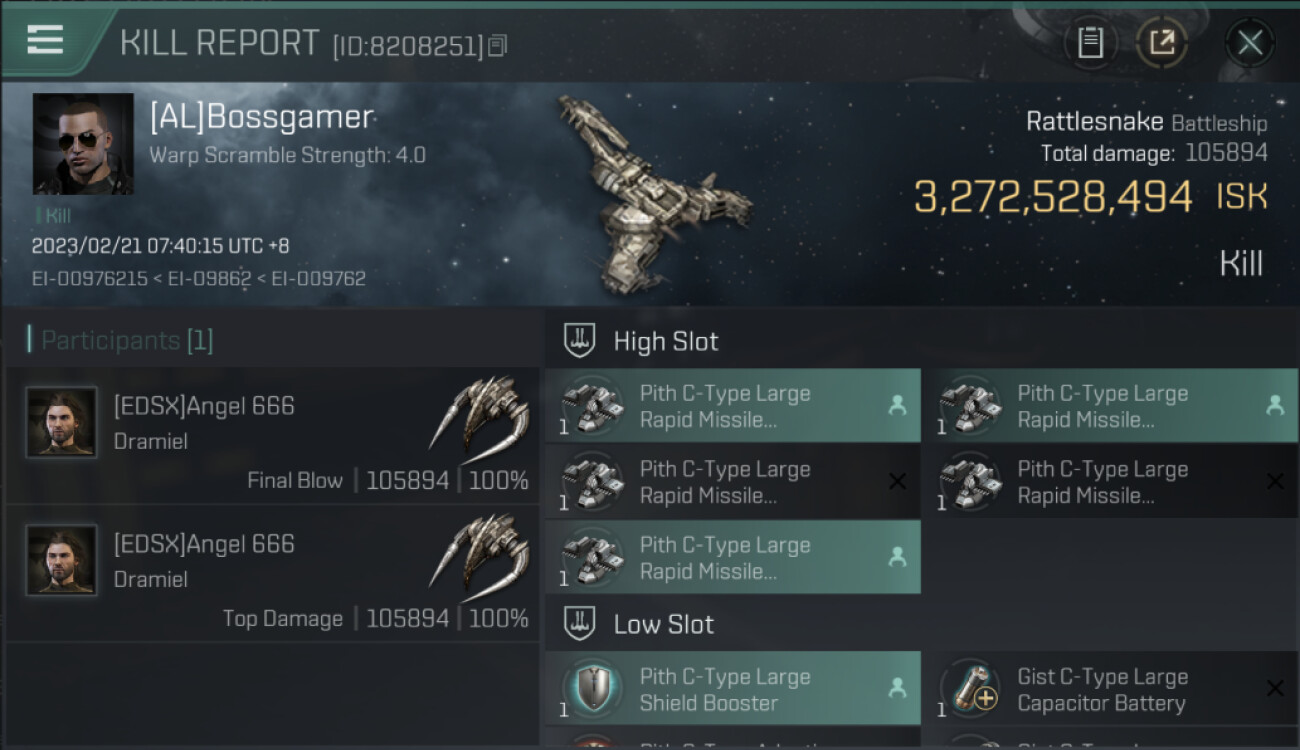Click the X mark on the destroyed Capacitor Battery
This screenshot has width=1300, height=750.
click(1275, 689)
